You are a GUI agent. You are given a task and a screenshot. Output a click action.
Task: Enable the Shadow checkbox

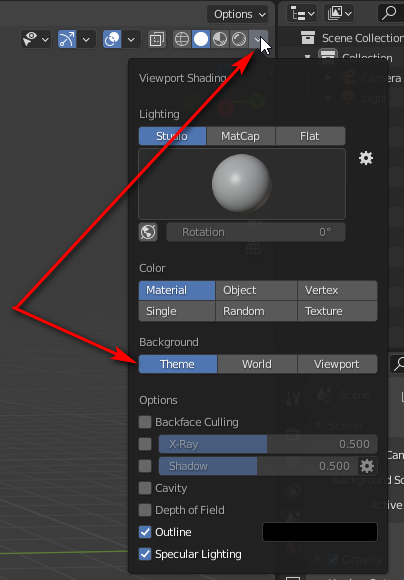[145, 466]
